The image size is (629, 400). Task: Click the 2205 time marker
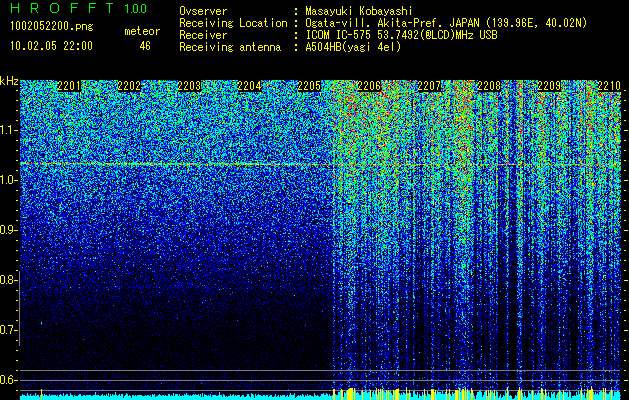[309, 86]
